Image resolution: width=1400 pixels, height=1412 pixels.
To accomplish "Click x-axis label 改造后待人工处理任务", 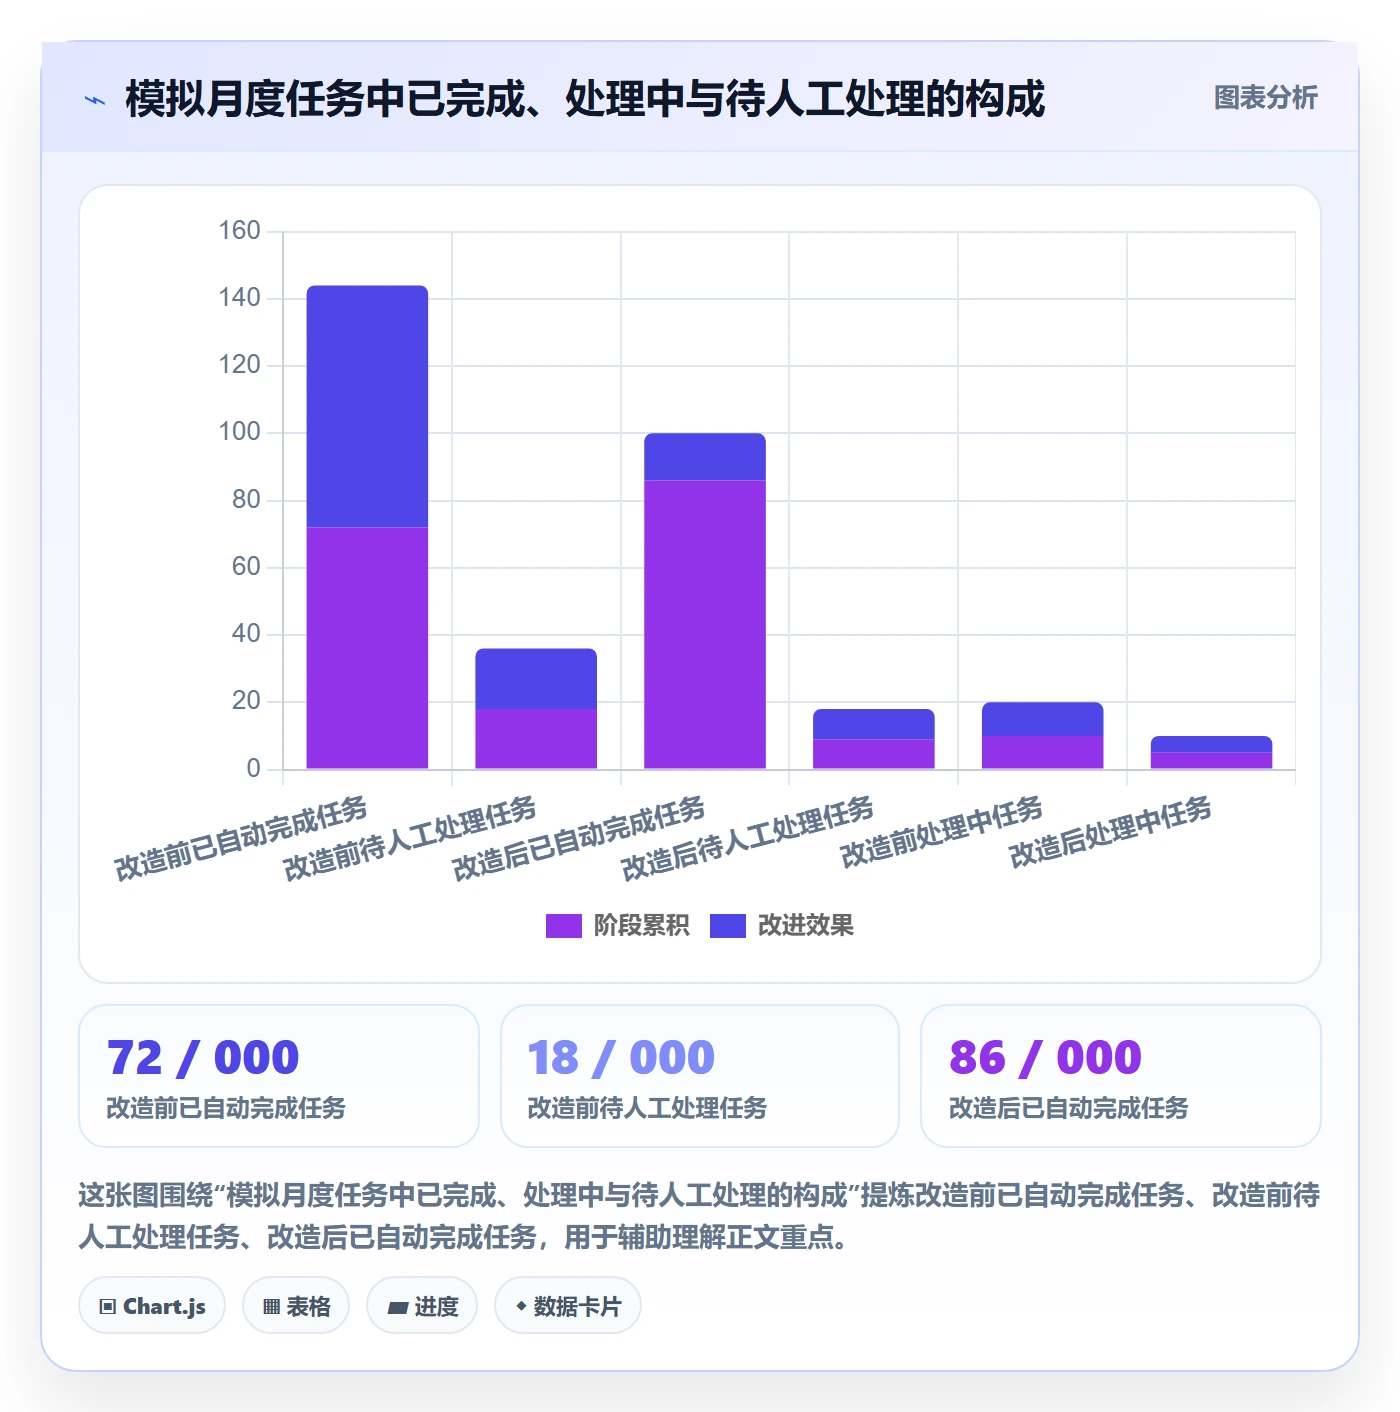I will [748, 839].
